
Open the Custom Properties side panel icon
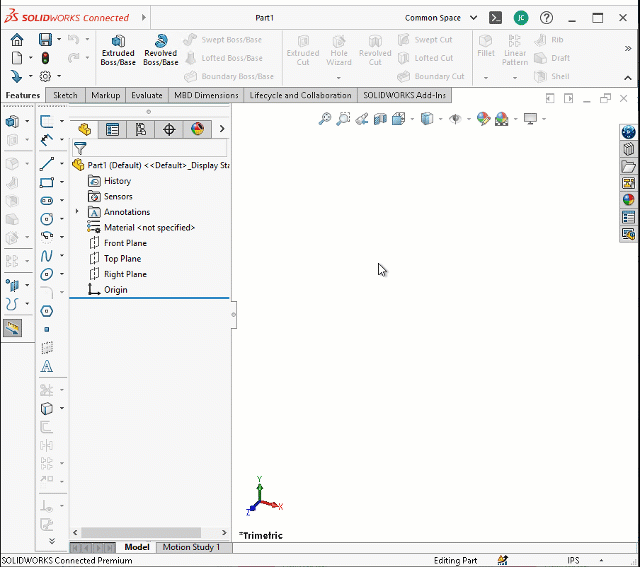point(629,217)
